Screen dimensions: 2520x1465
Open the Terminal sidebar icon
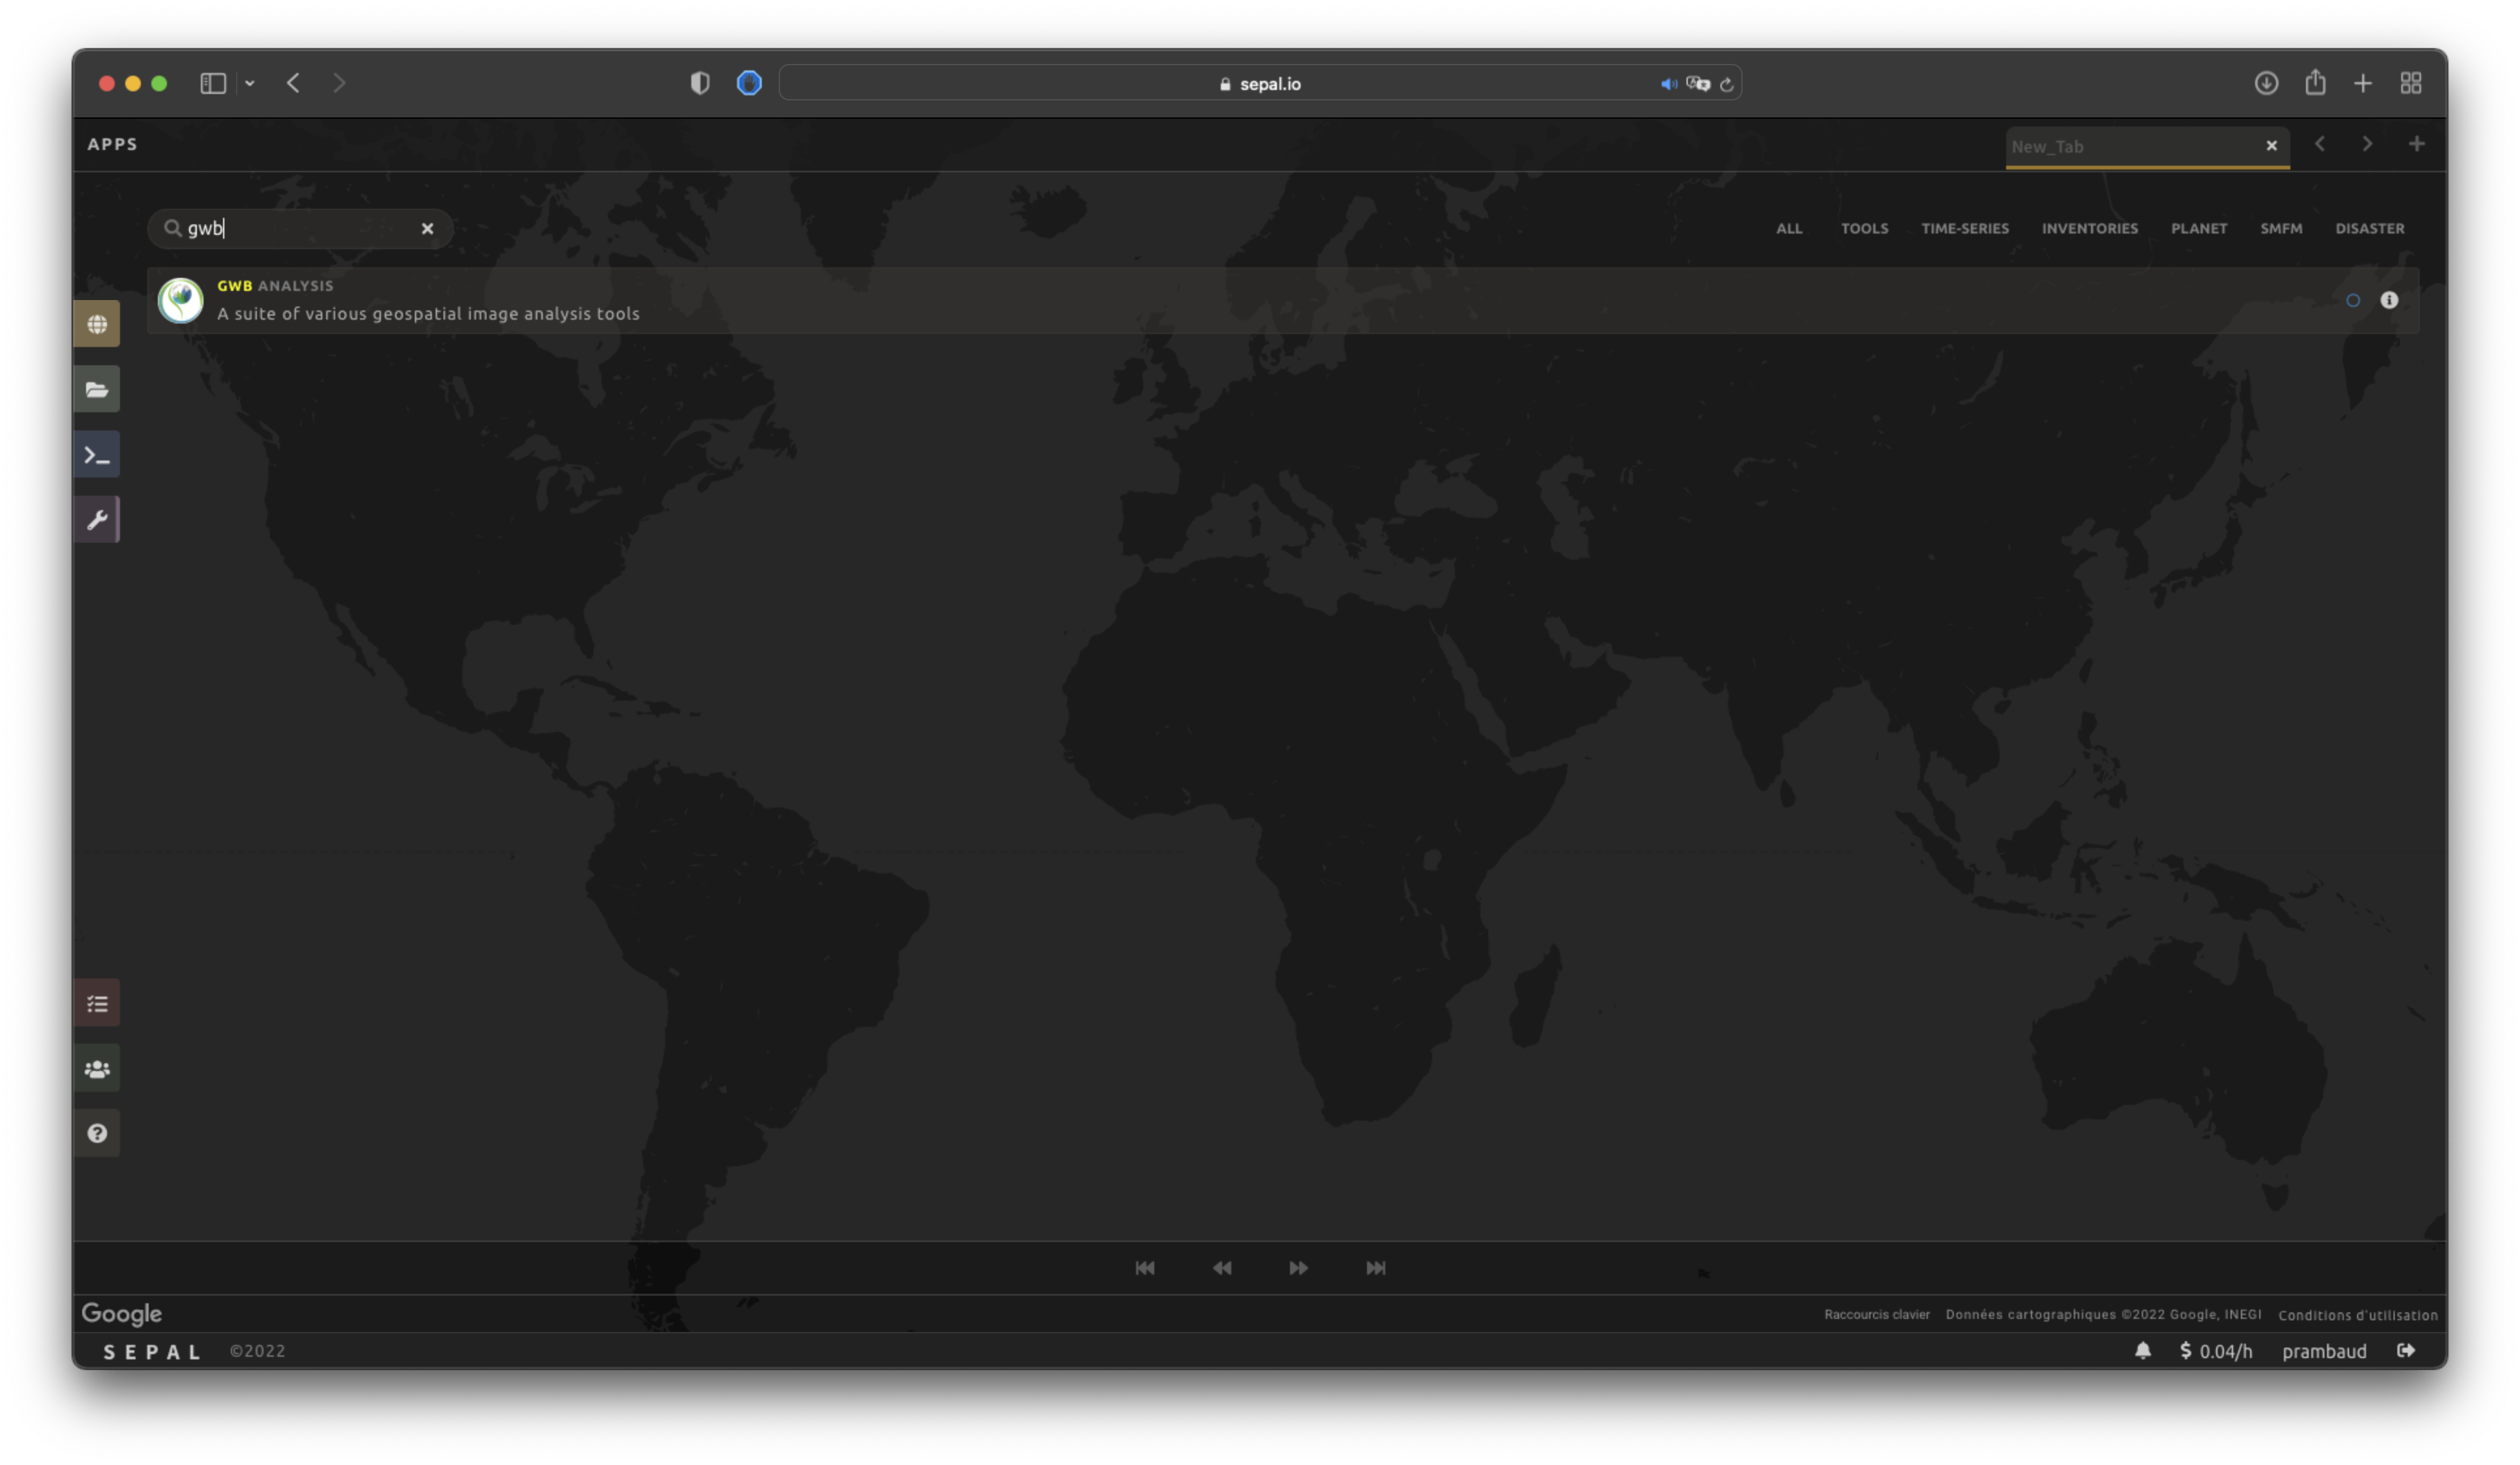97,455
